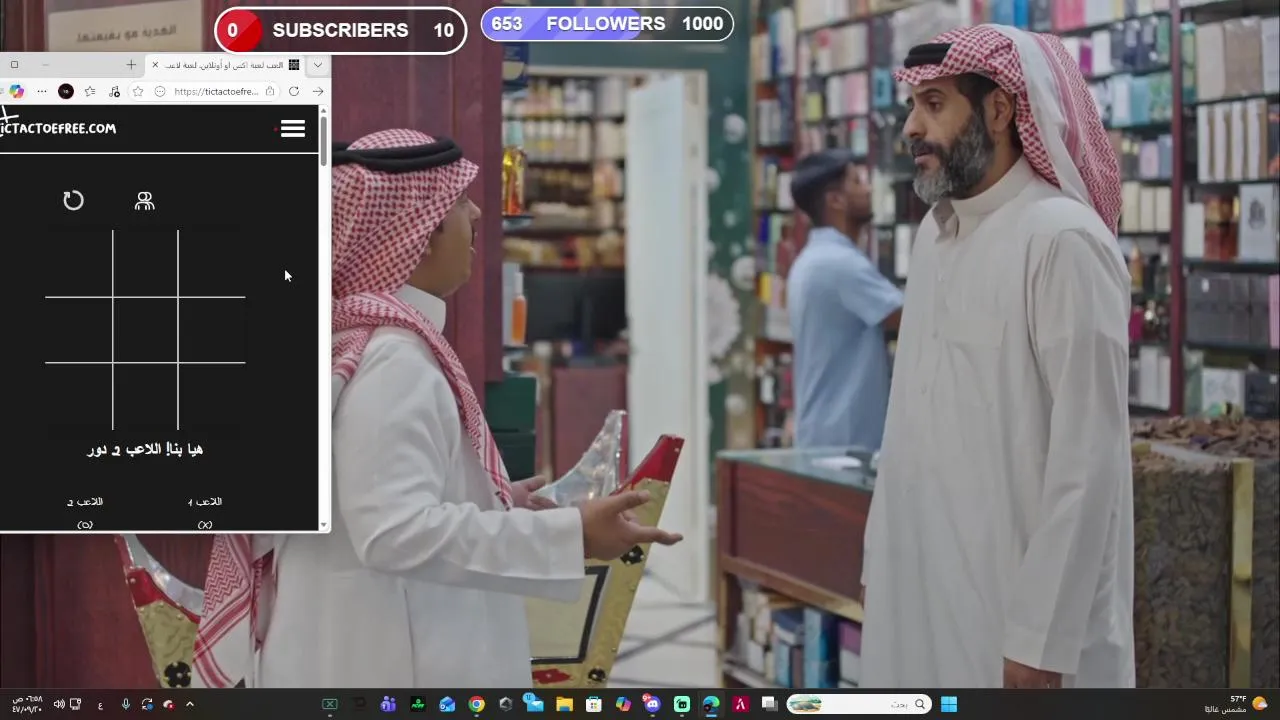Open the browser's three-dot settings menu
The width and height of the screenshot is (1280, 720).
click(x=42, y=91)
